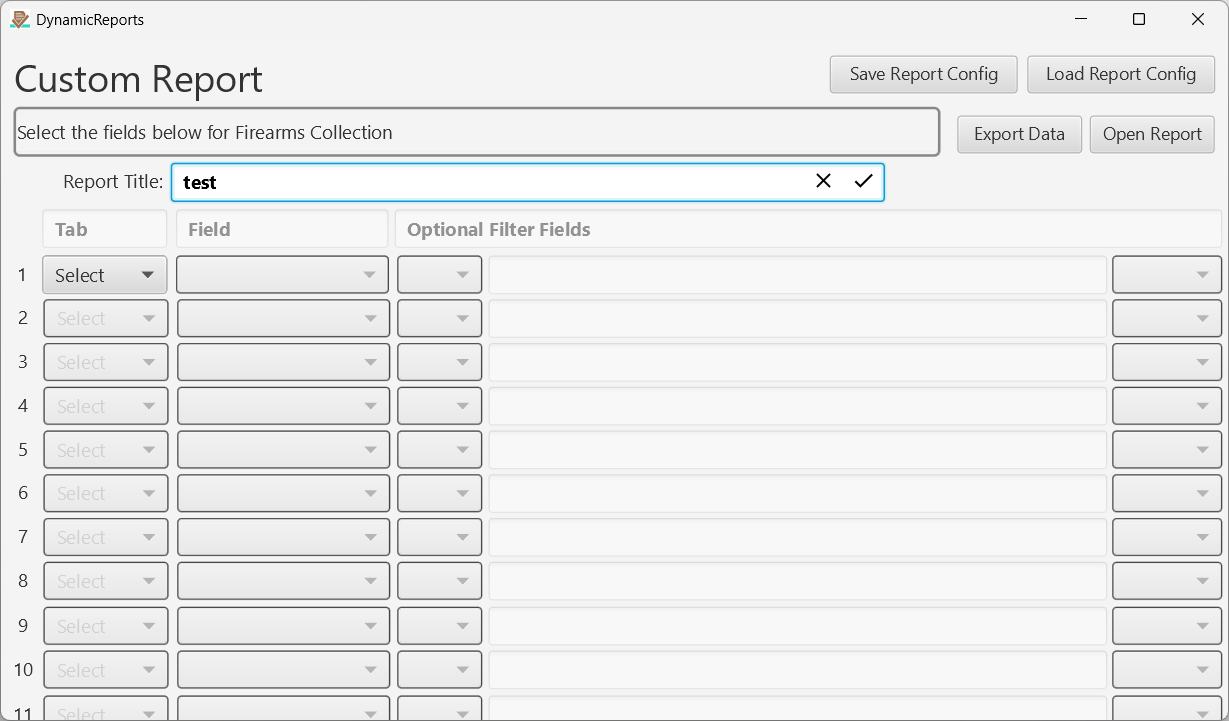
Task: Open the row 2 Field dropdown
Action: pyautogui.click(x=282, y=318)
